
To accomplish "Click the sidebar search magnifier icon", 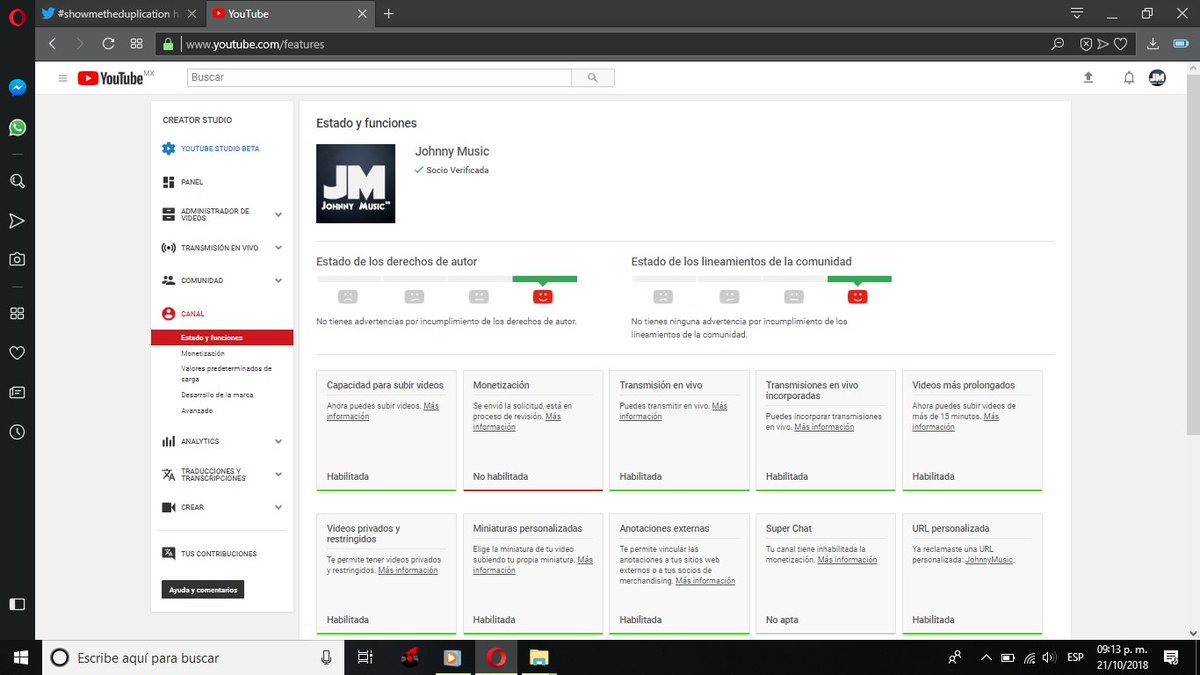I will (x=17, y=181).
